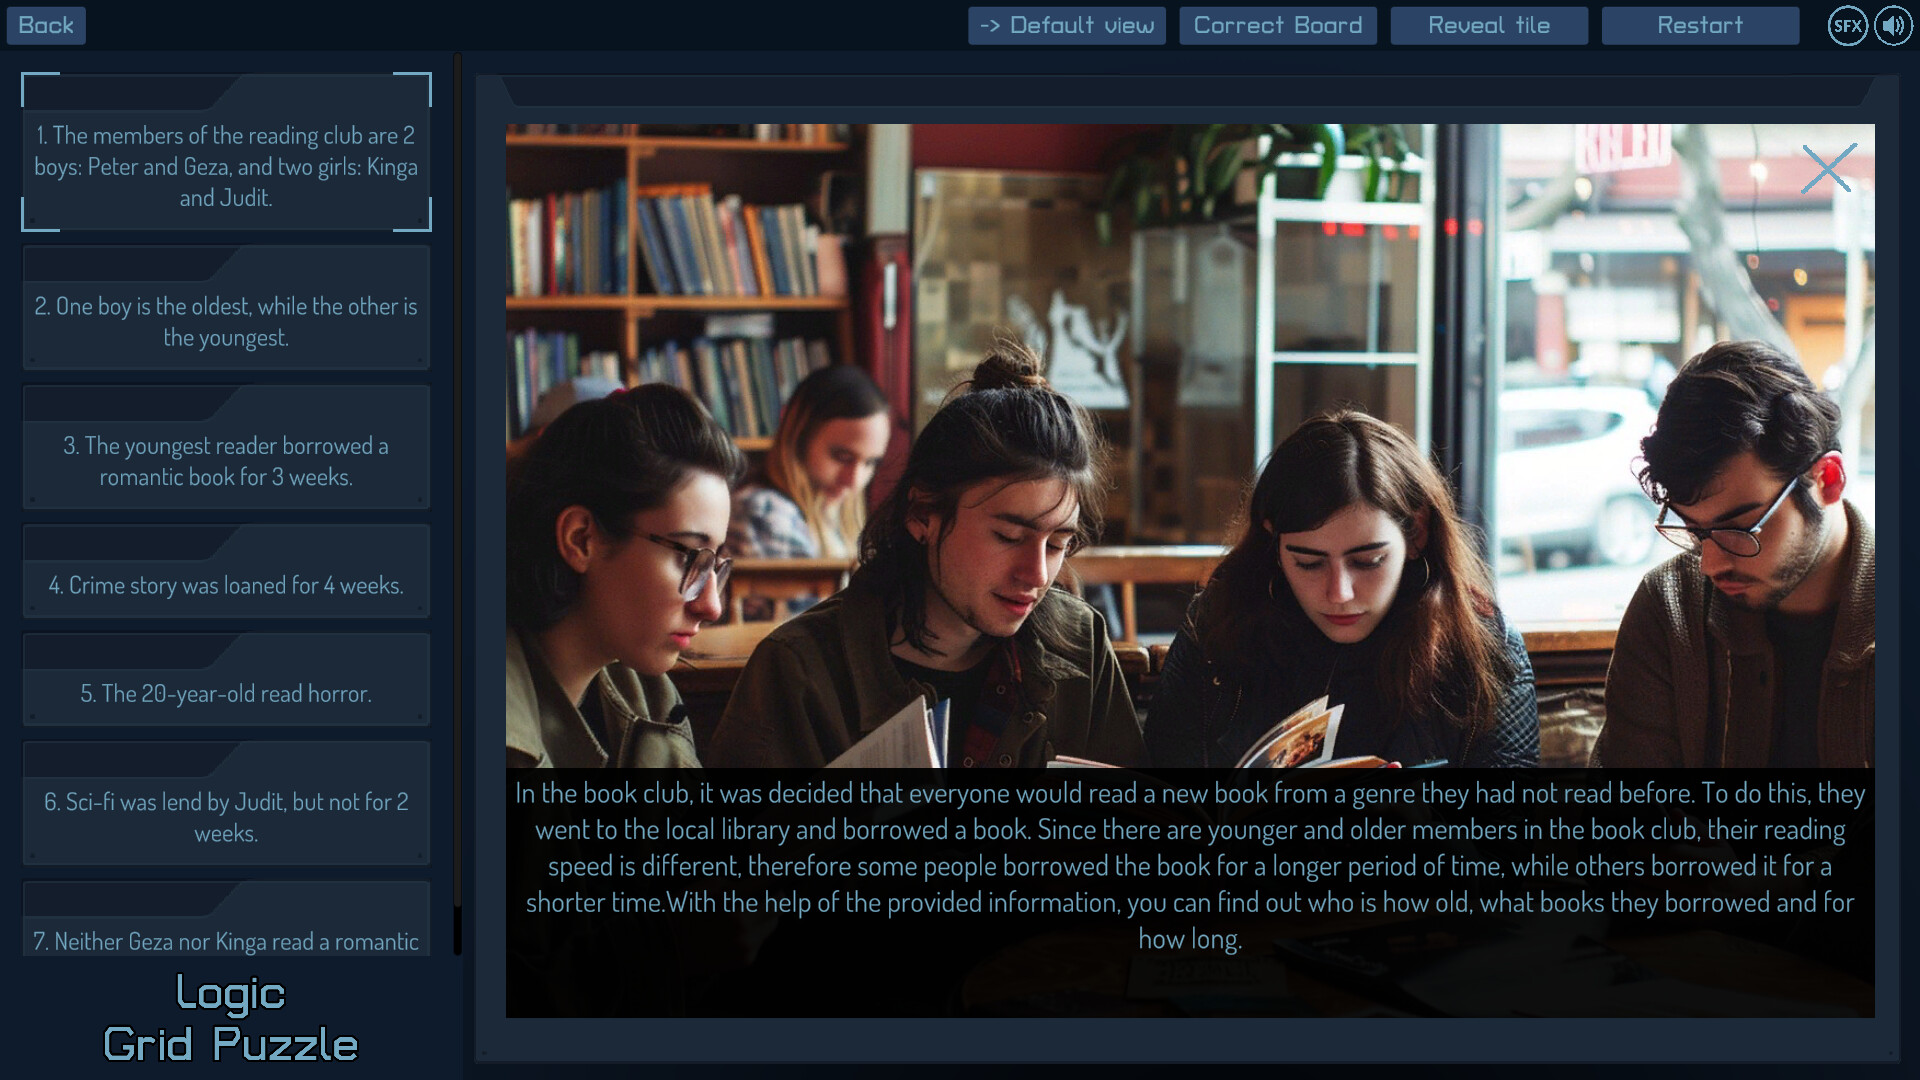The height and width of the screenshot is (1080, 1920).
Task: Mute the game volume speaker icon
Action: click(1892, 25)
